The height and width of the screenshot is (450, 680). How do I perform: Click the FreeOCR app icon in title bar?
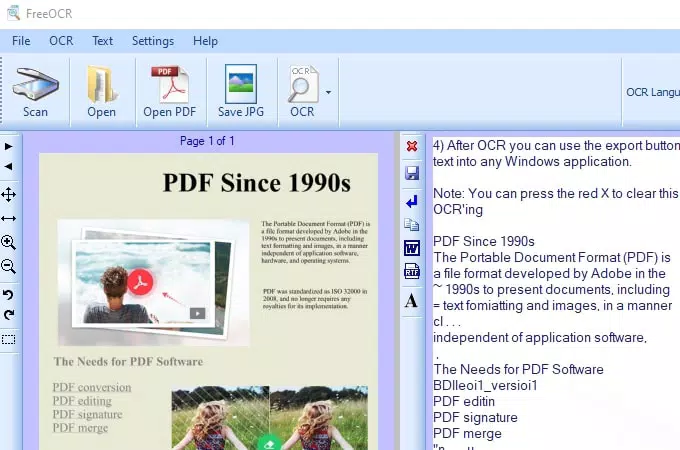(13, 13)
